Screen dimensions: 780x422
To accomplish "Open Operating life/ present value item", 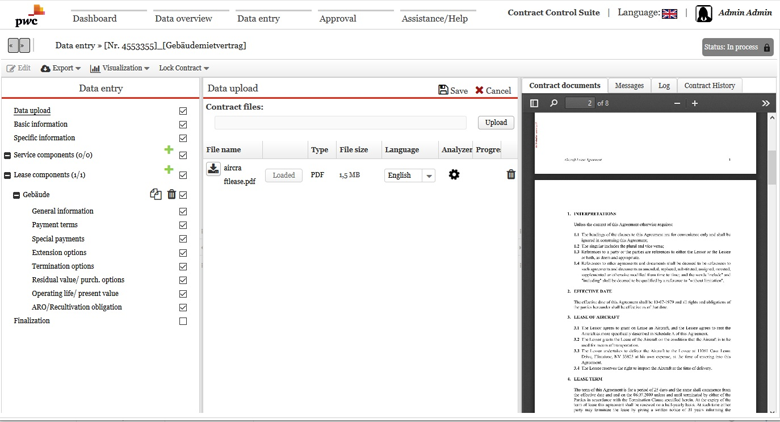I will [75, 294].
